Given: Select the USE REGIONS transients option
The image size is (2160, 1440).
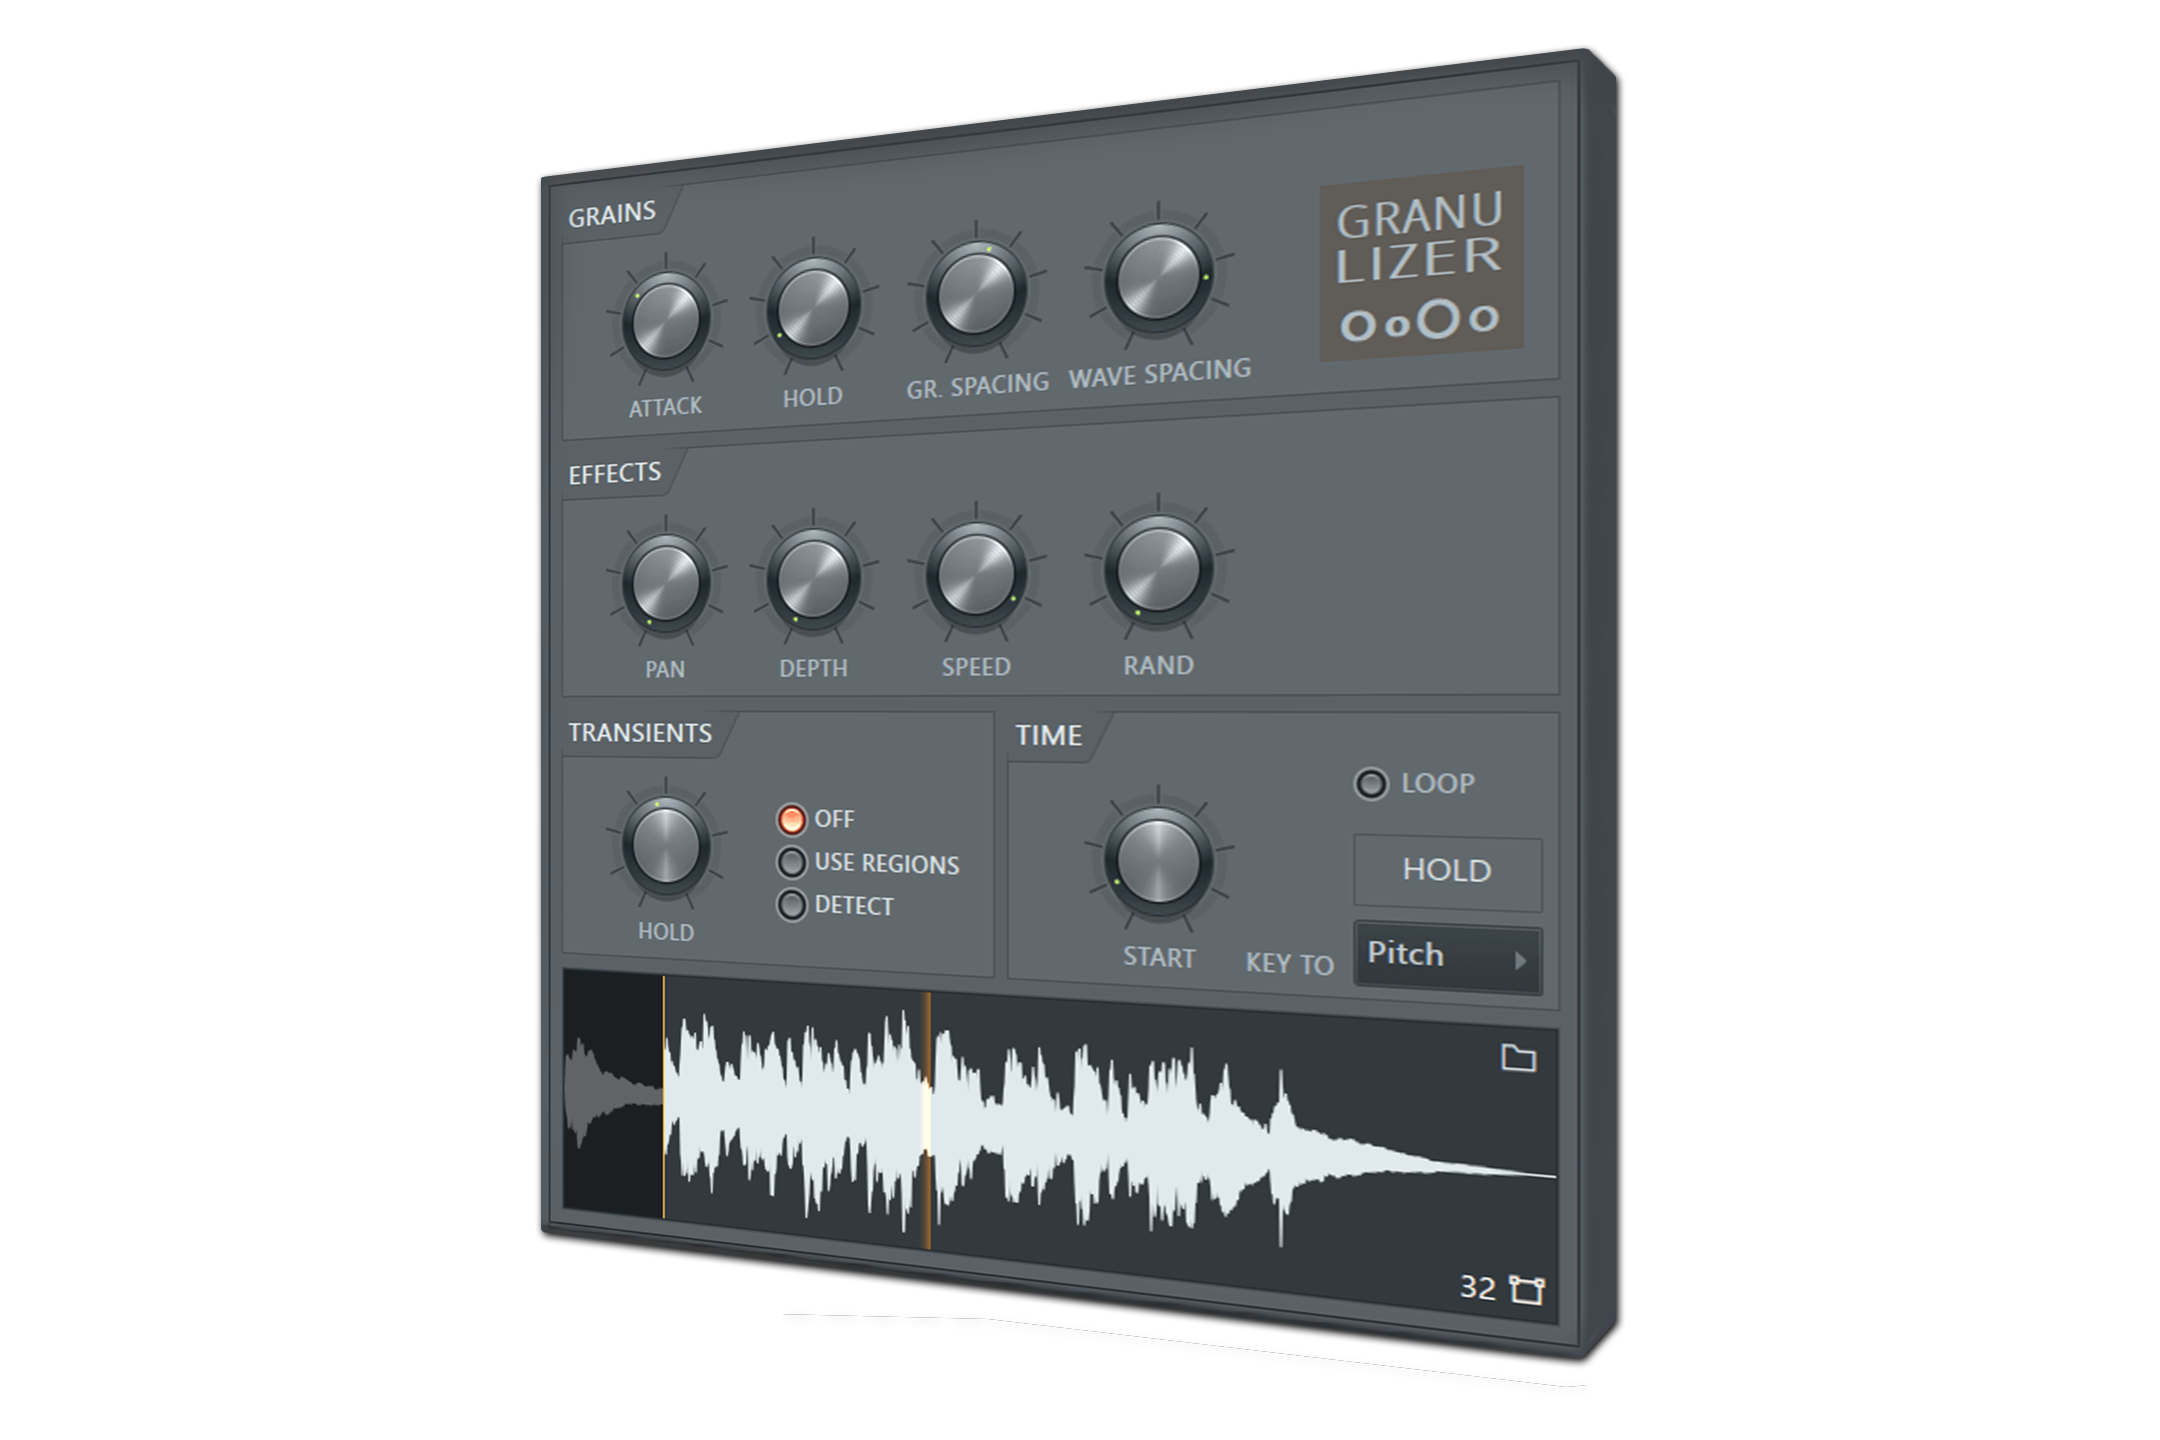Looking at the screenshot, I should [791, 863].
